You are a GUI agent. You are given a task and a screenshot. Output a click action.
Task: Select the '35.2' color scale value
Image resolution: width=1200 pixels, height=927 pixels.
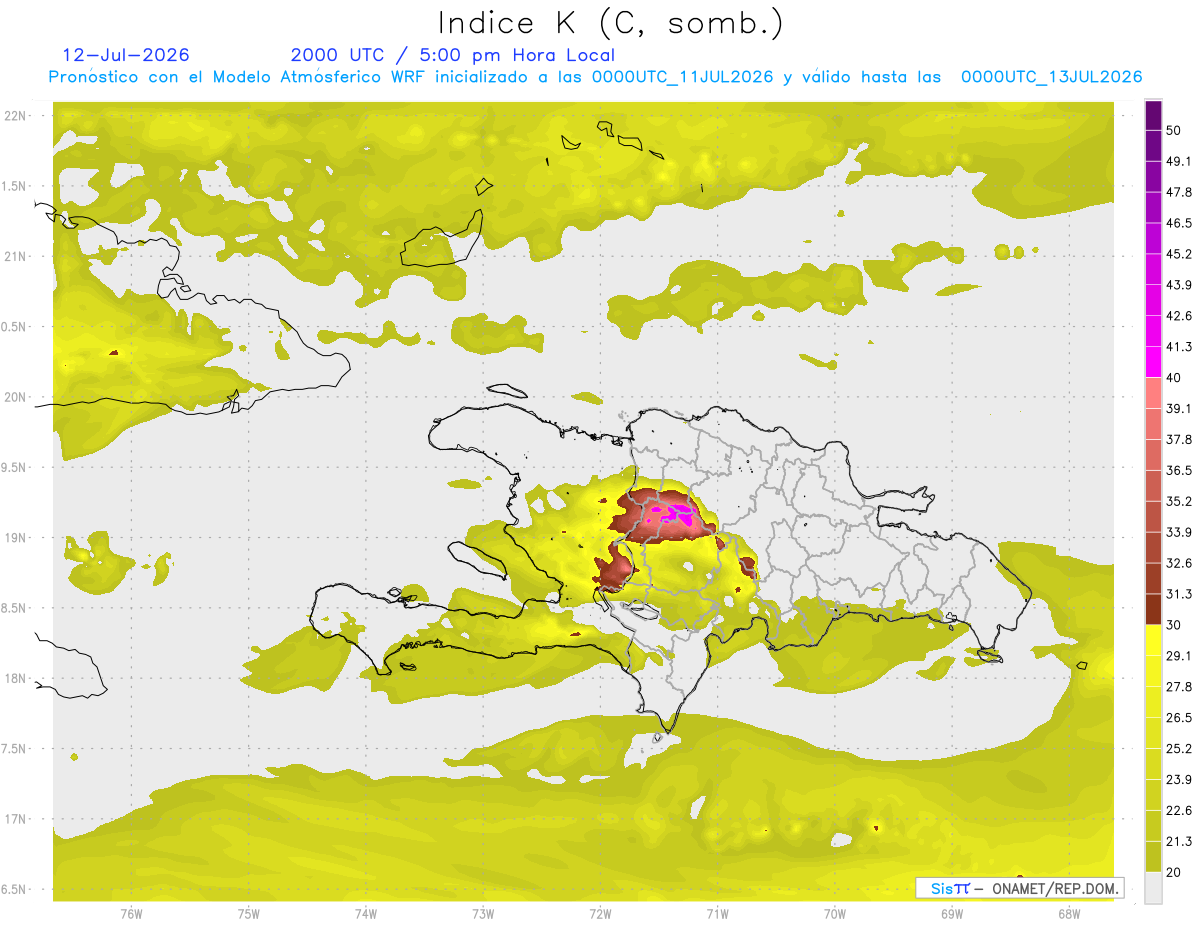click(x=1179, y=501)
